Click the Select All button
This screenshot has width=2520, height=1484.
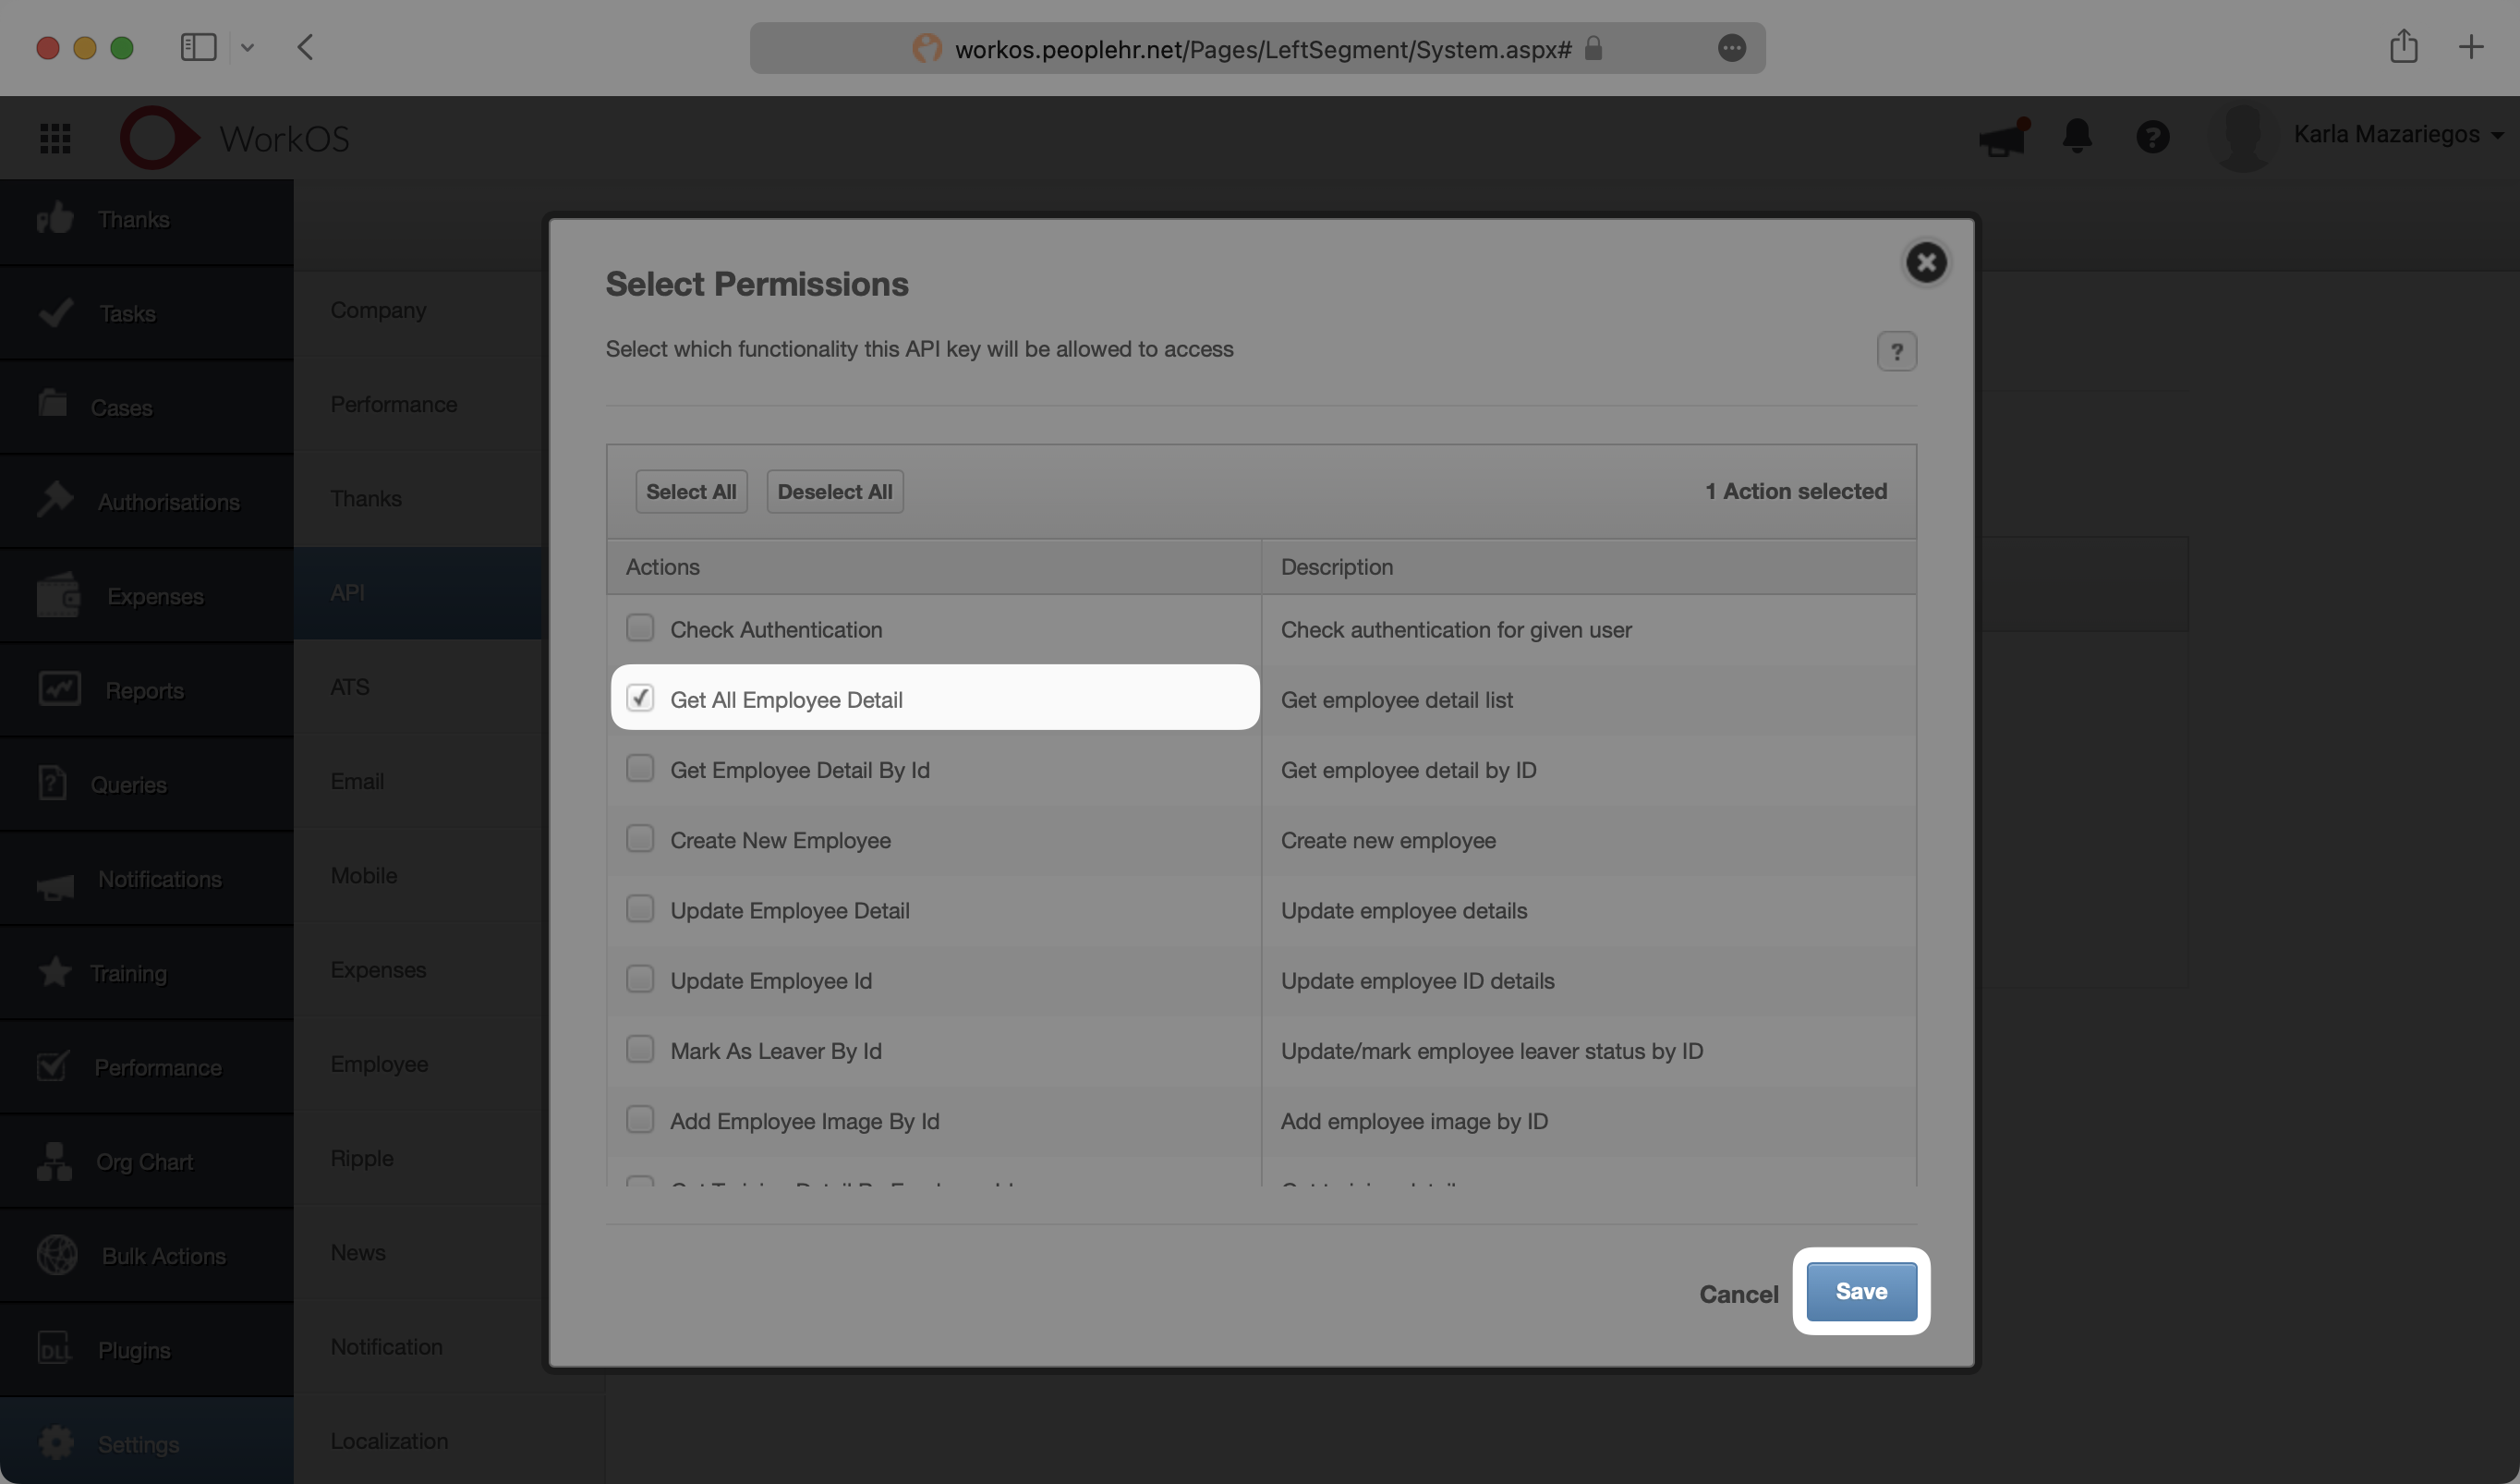click(x=690, y=491)
